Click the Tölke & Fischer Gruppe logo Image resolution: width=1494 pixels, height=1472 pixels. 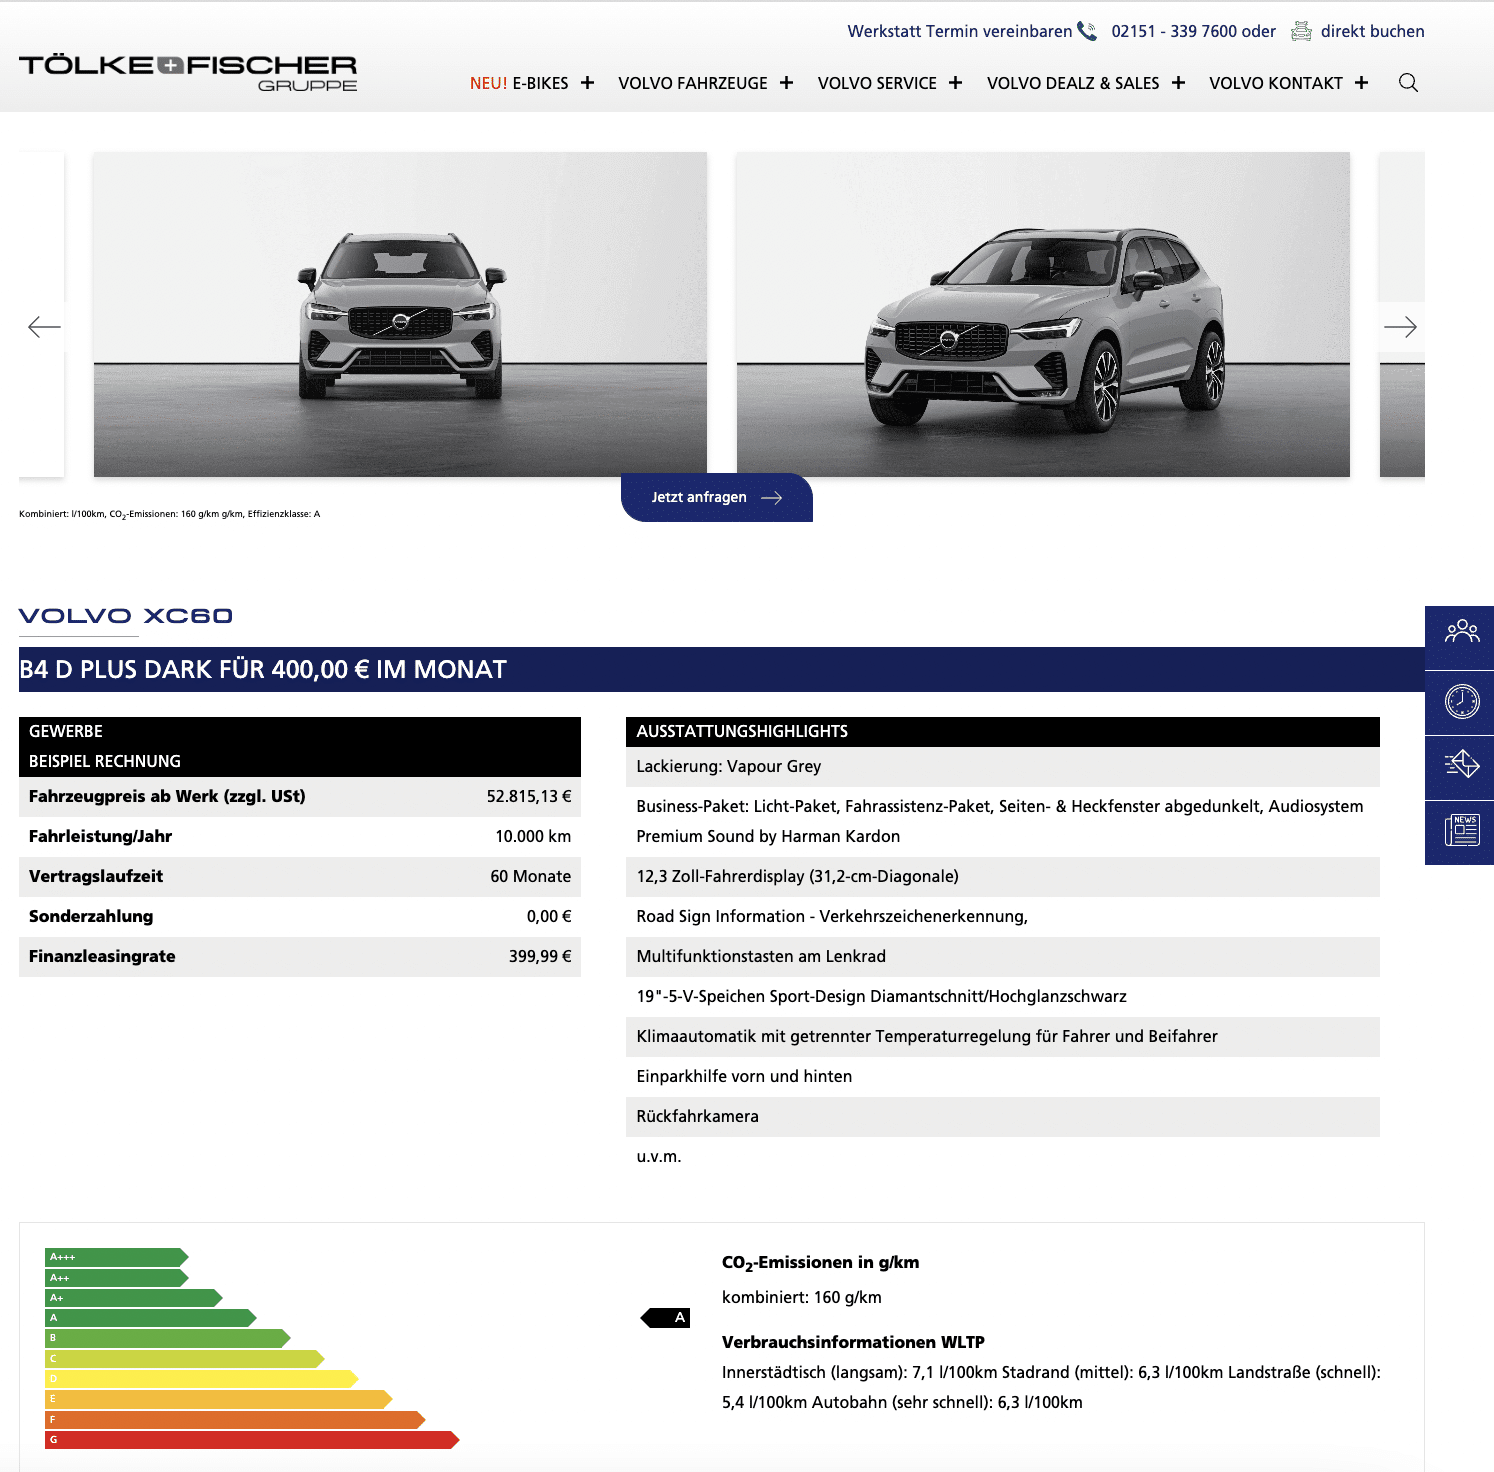coord(188,73)
